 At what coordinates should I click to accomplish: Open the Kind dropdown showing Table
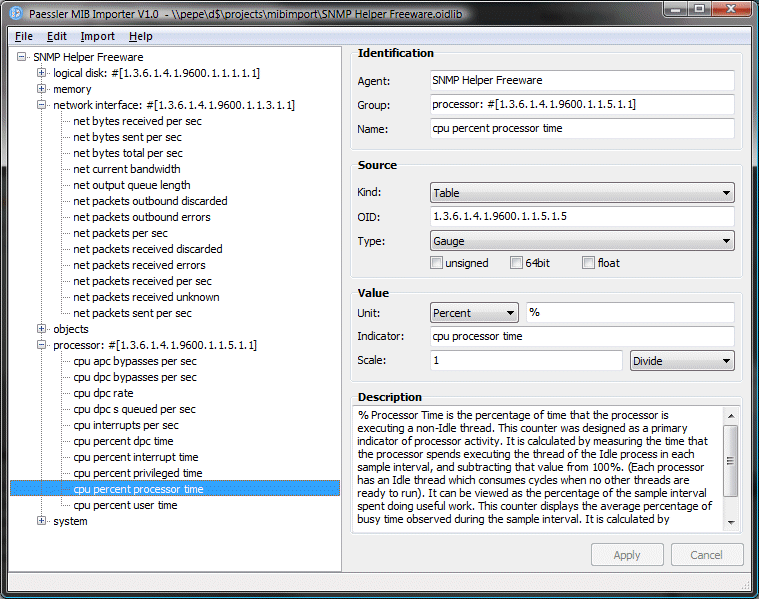point(582,193)
